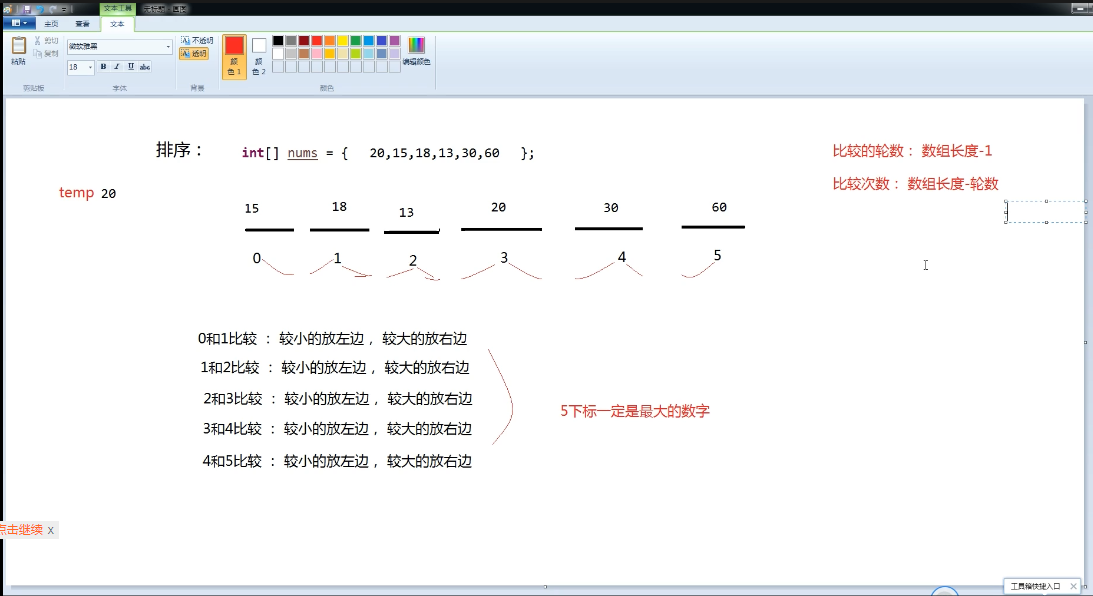The height and width of the screenshot is (596, 1093).
Task: Click the Text Tools (文本工具) contextual tab
Action: coord(117,8)
